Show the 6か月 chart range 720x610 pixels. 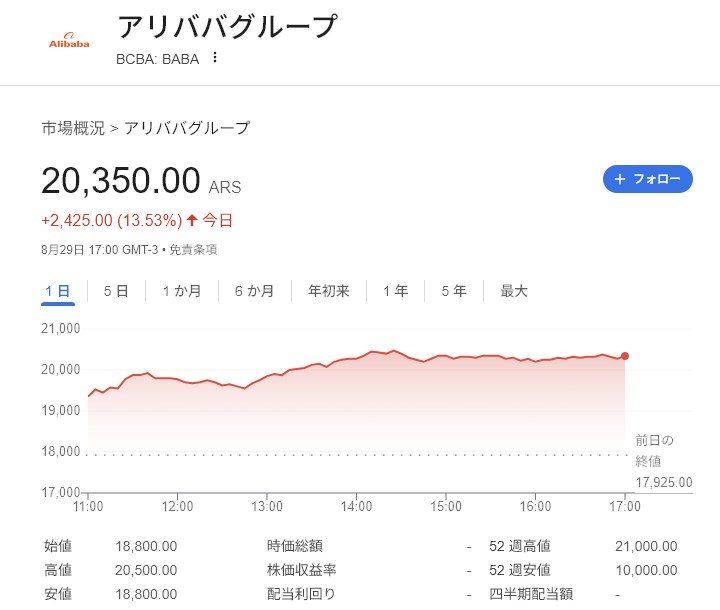[254, 291]
